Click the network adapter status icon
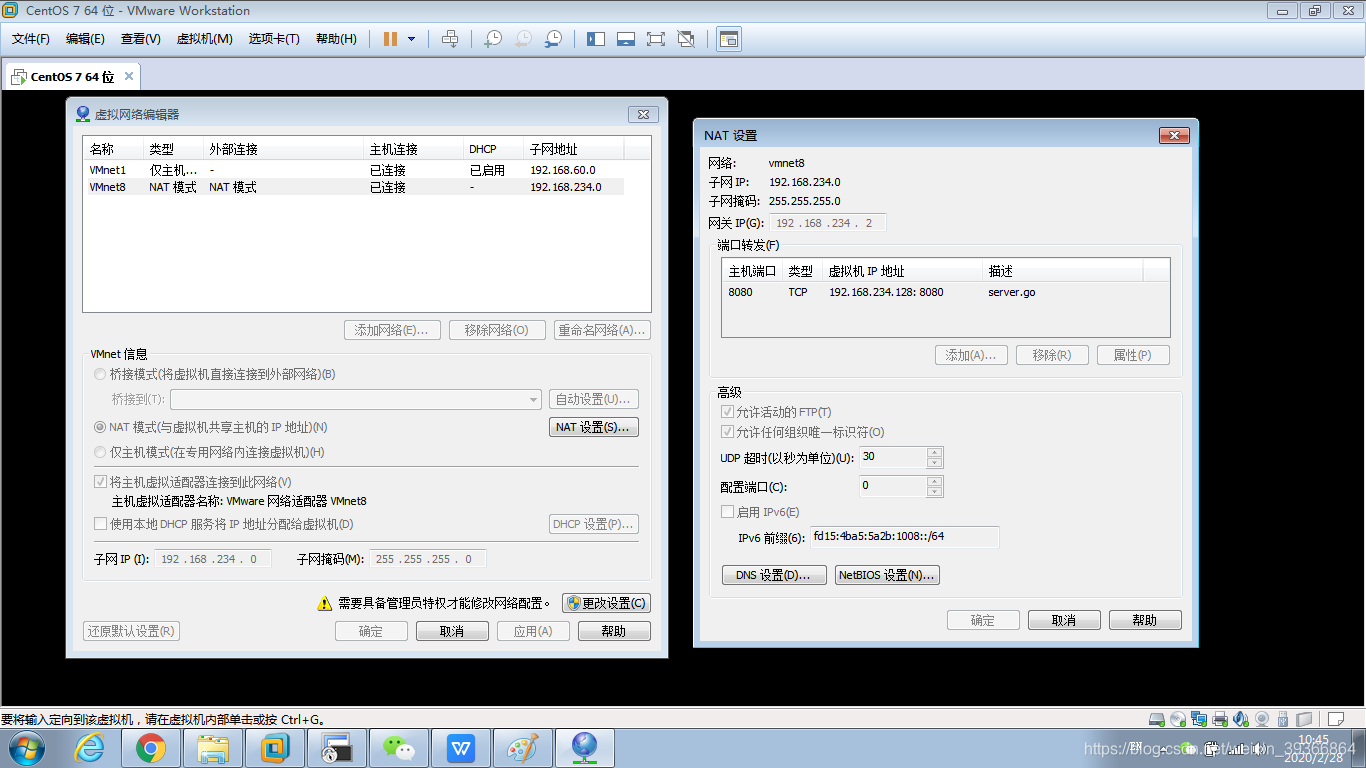The height and width of the screenshot is (768, 1366). pyautogui.click(x=1198, y=718)
